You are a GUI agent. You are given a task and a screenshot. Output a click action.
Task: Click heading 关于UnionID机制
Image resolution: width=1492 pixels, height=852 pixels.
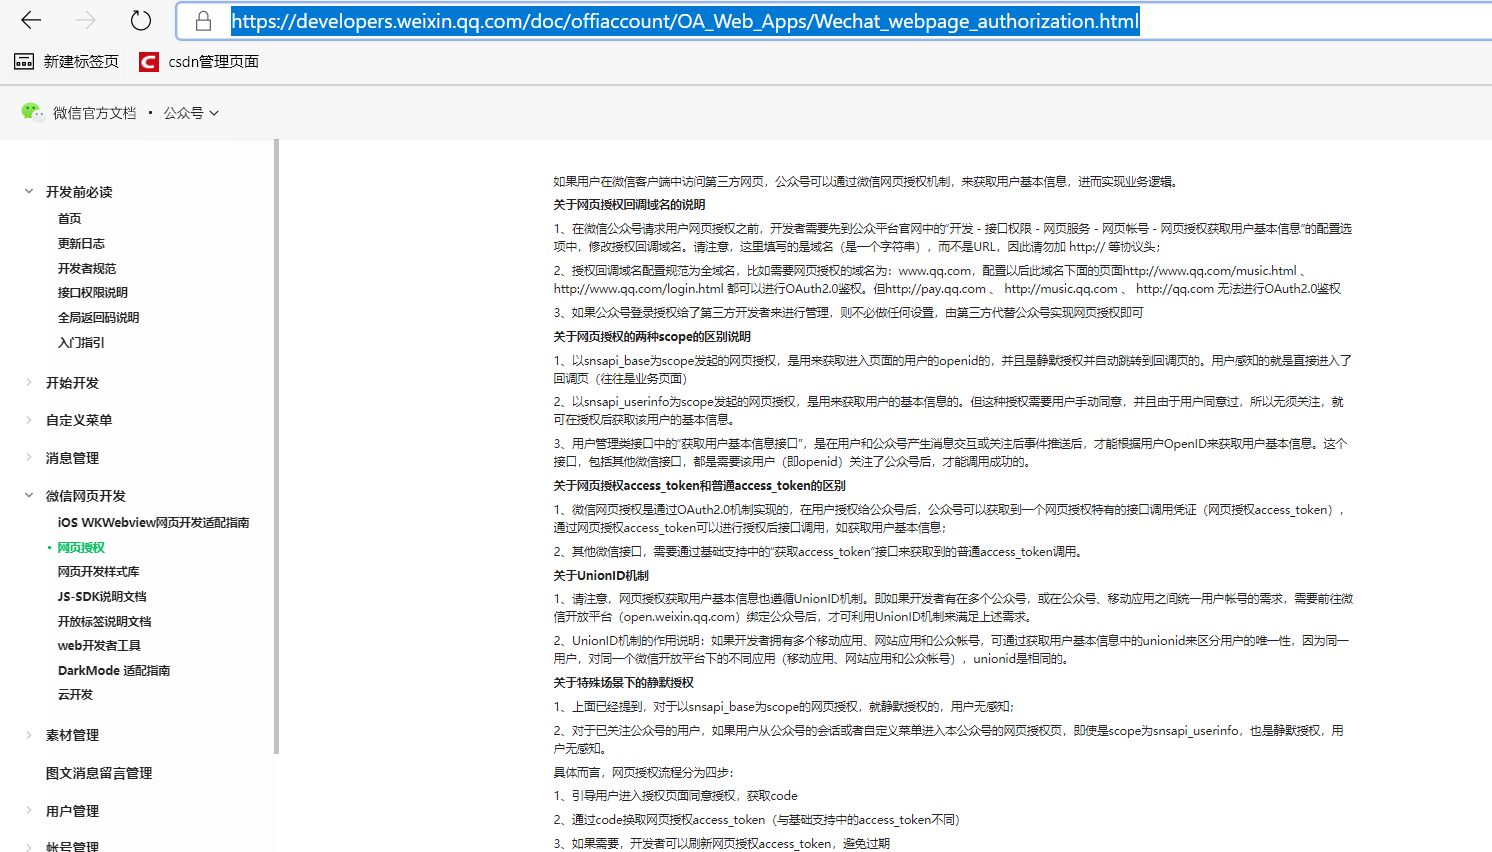[601, 576]
